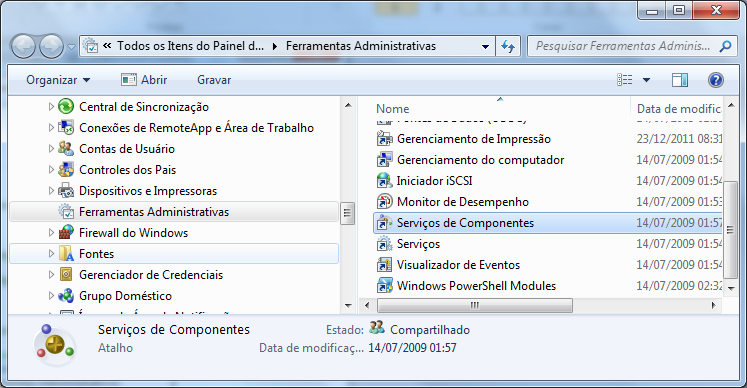The image size is (747, 388).
Task: Click the Fontes folder icon
Action: 66,254
